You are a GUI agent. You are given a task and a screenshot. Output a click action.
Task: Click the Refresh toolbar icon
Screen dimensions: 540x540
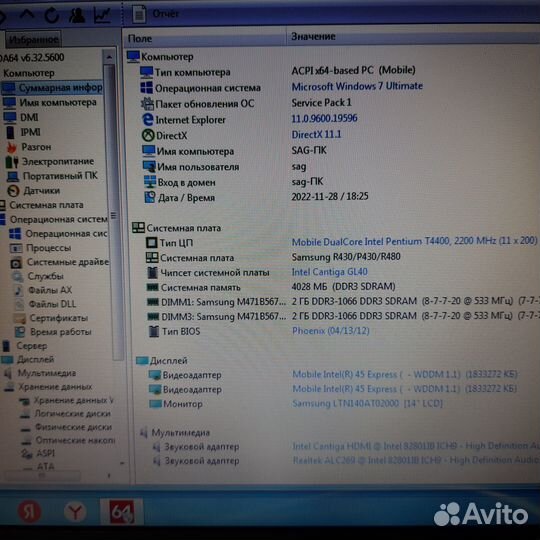coord(52,15)
